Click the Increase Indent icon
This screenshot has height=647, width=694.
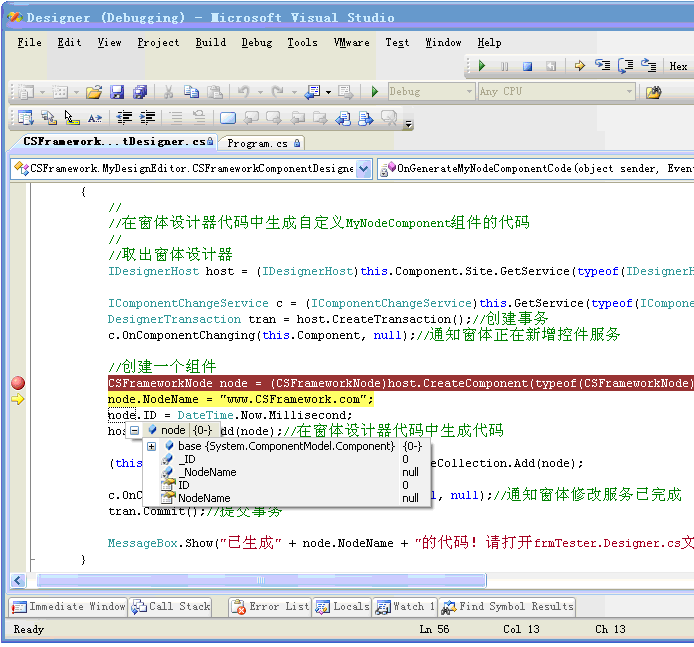[148, 118]
